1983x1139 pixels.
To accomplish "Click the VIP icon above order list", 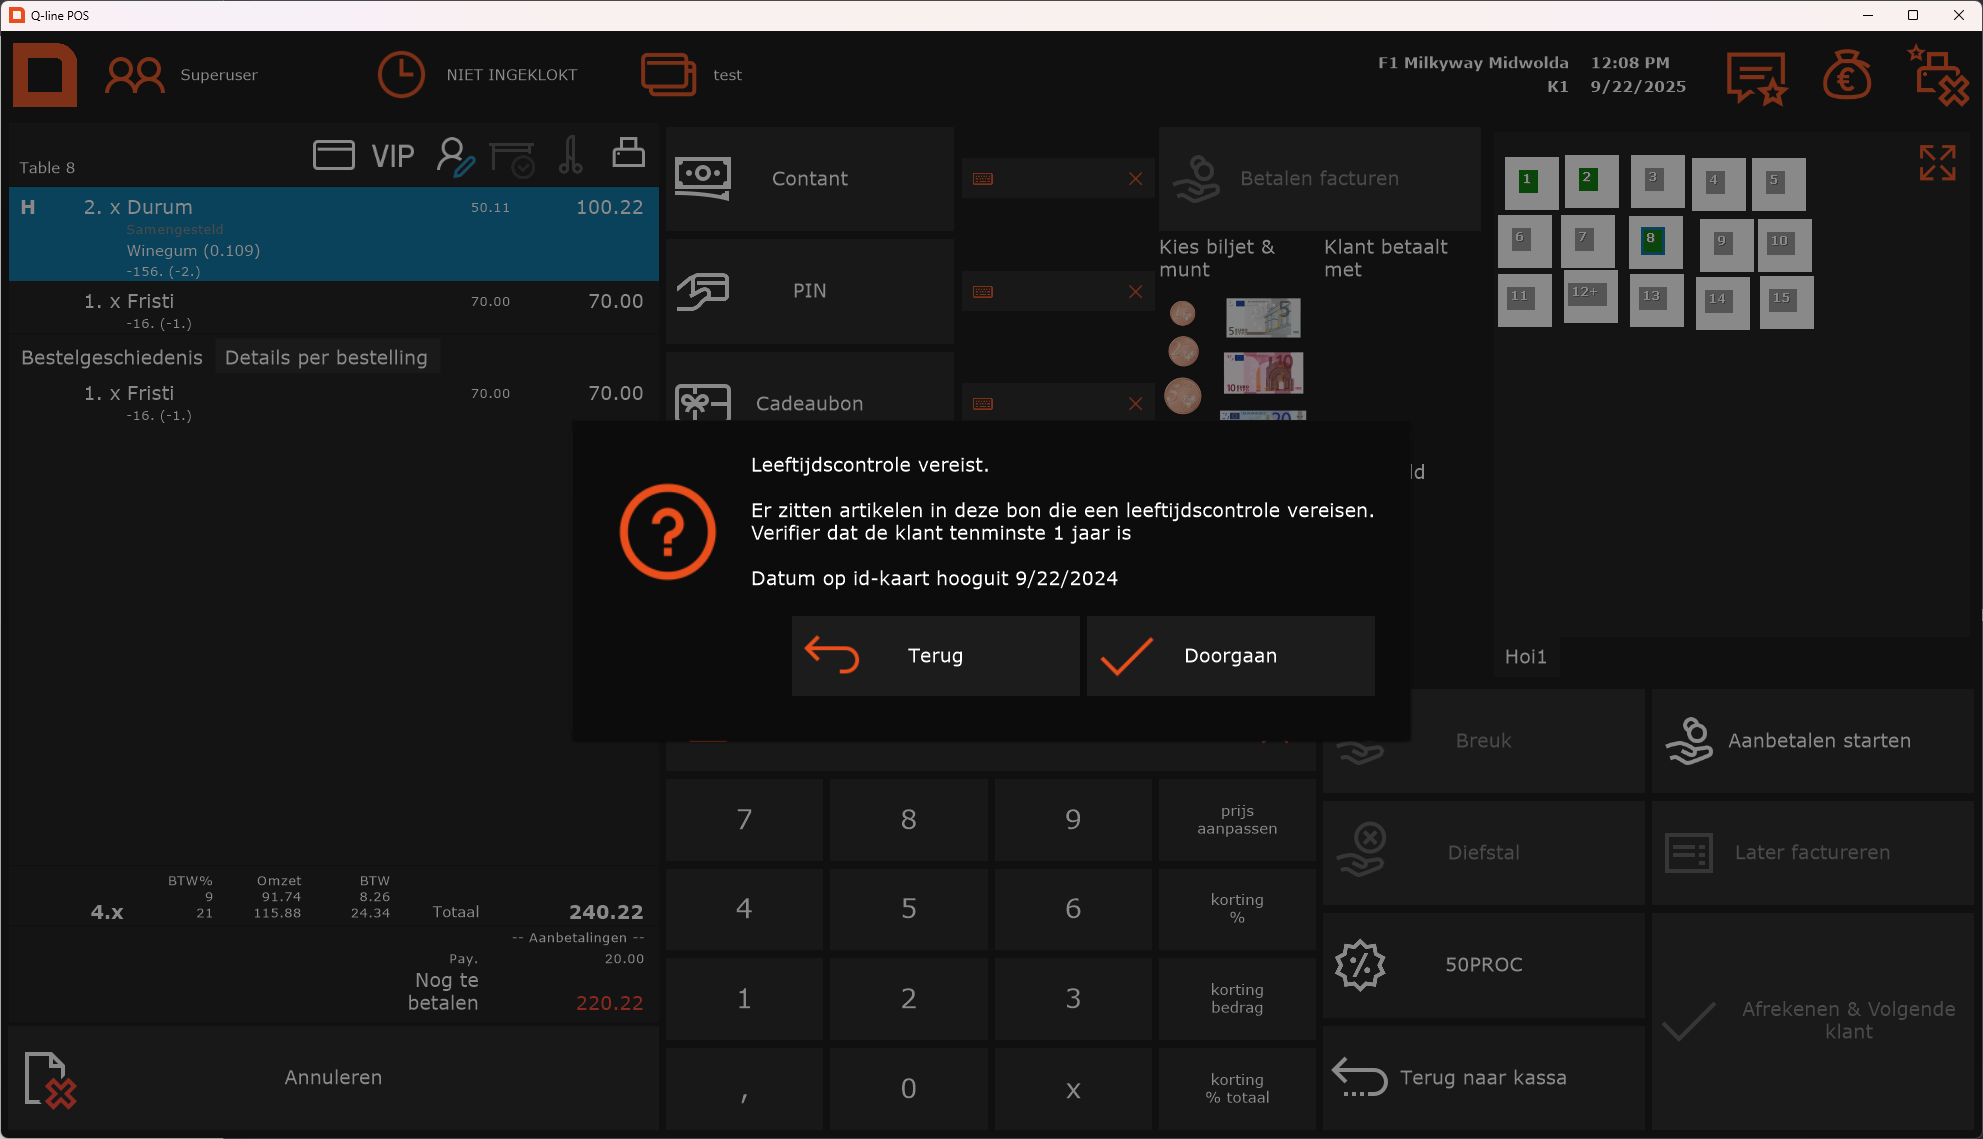I will point(392,156).
